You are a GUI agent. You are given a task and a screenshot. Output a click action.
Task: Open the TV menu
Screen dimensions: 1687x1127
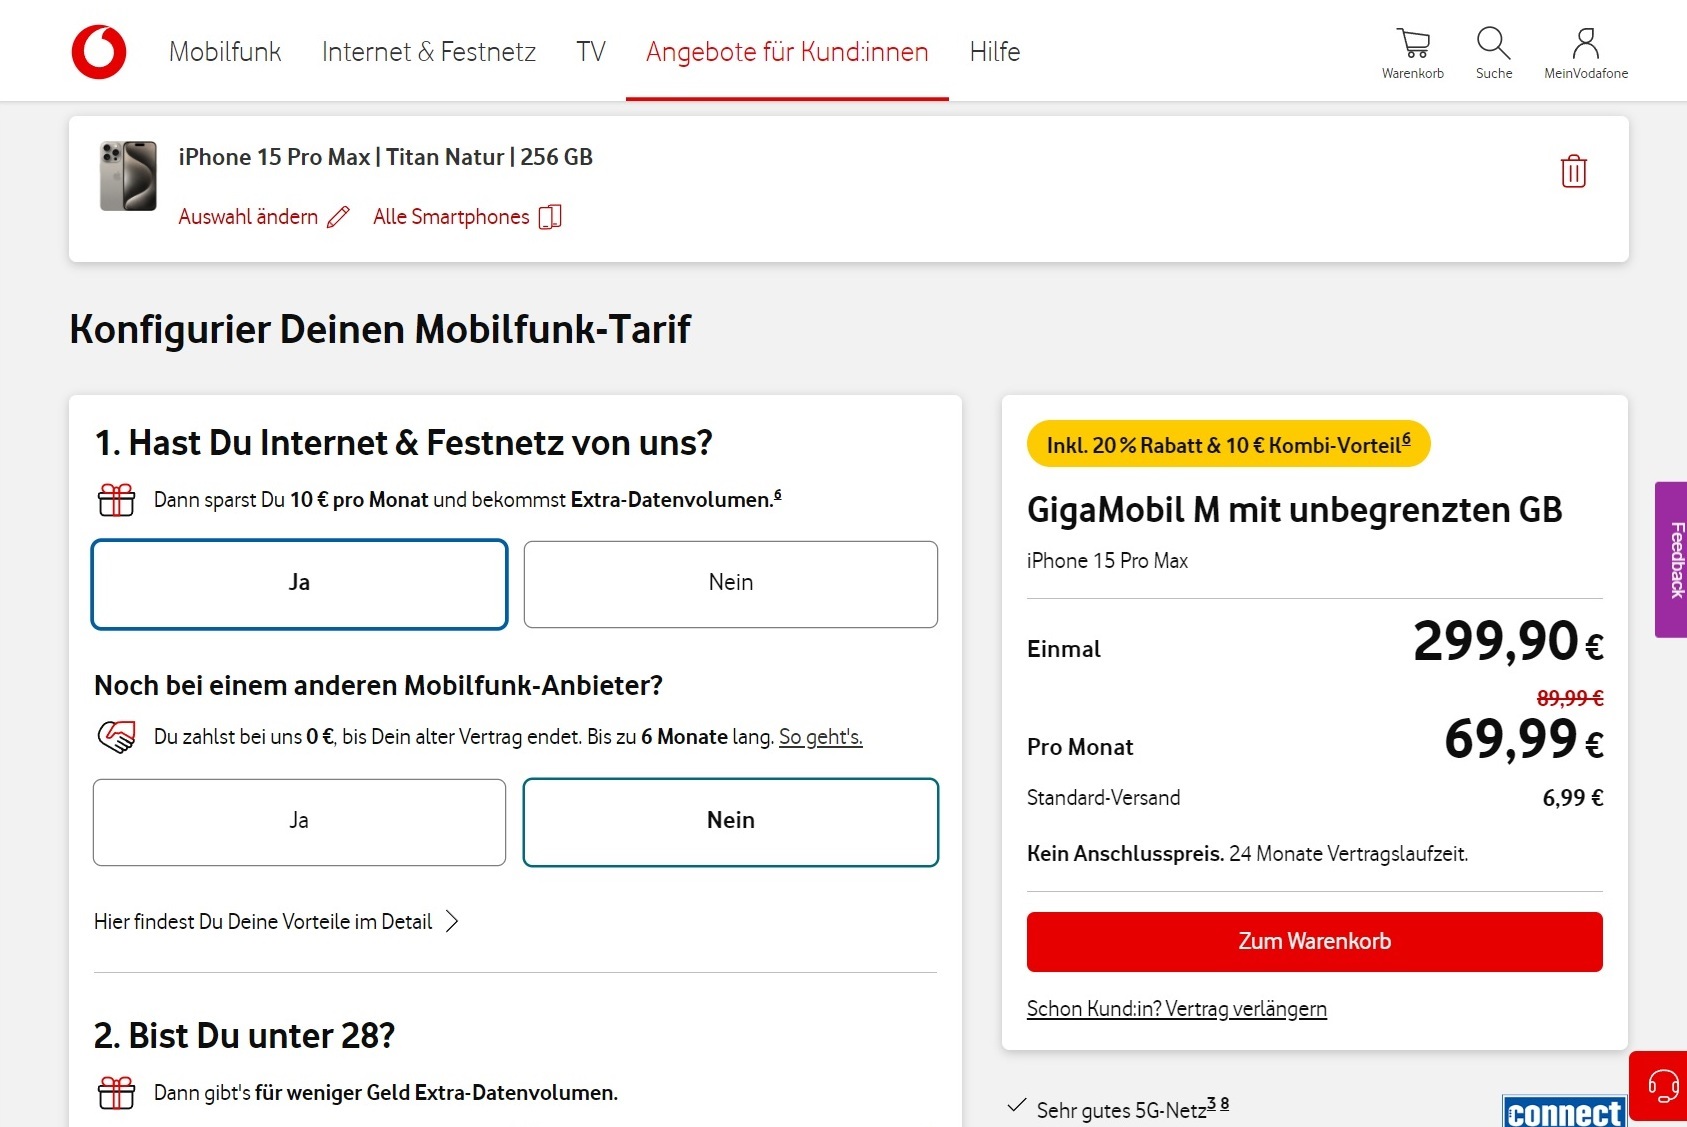[591, 52]
